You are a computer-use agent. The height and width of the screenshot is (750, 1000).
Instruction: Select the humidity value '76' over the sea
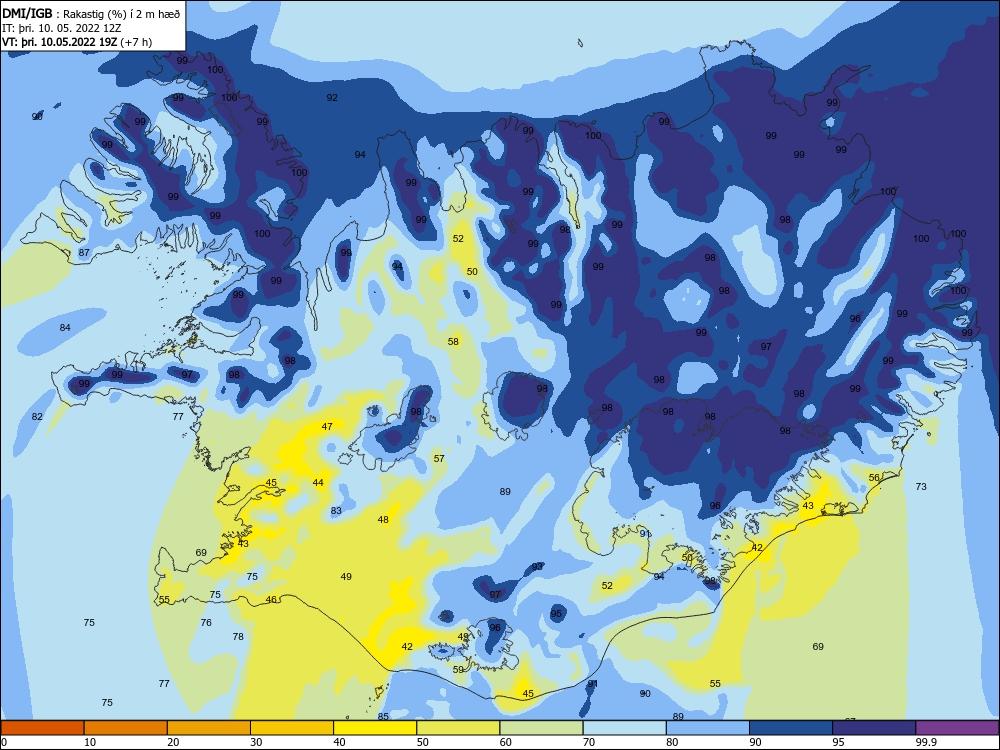(x=206, y=622)
